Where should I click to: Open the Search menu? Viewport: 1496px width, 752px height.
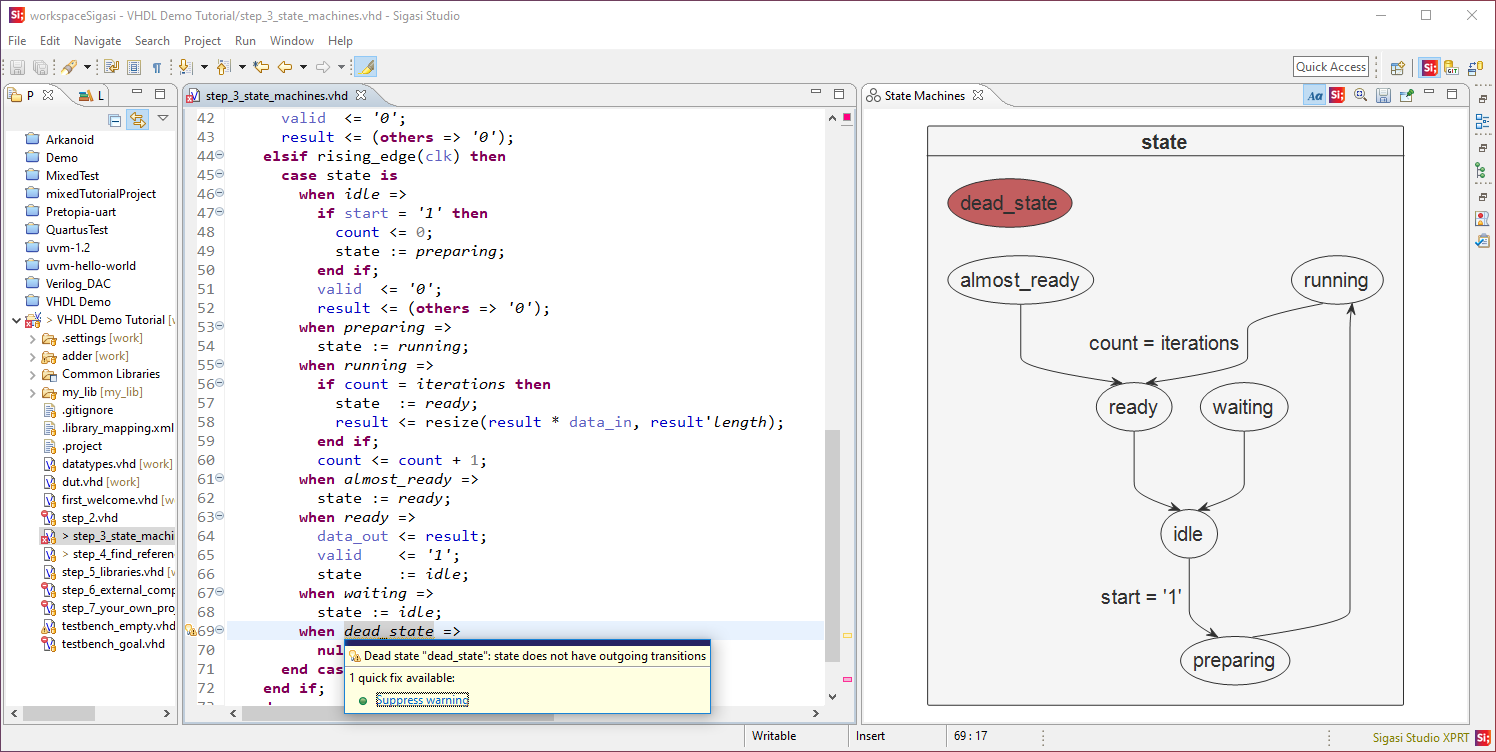click(x=152, y=41)
